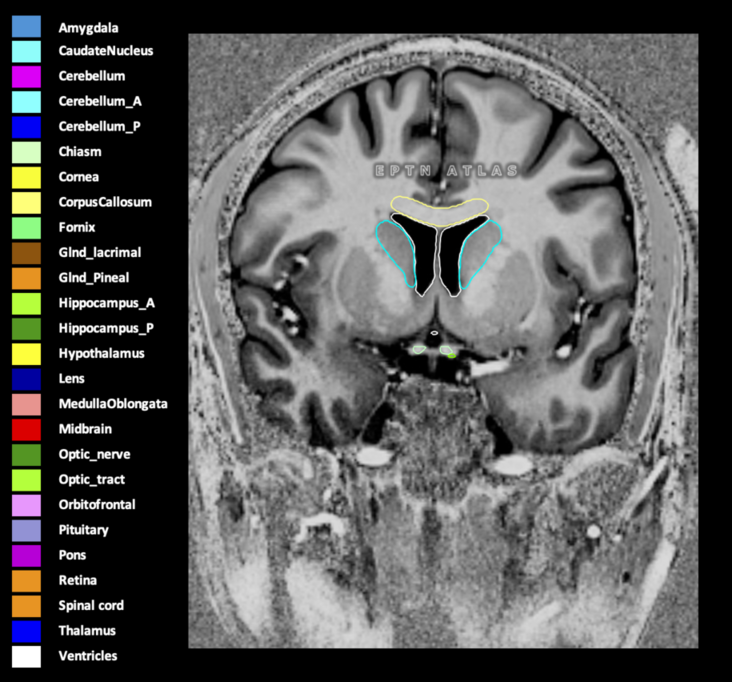The image size is (732, 682).
Task: Click the MedullaOblongata pink swatch
Action: click(26, 405)
